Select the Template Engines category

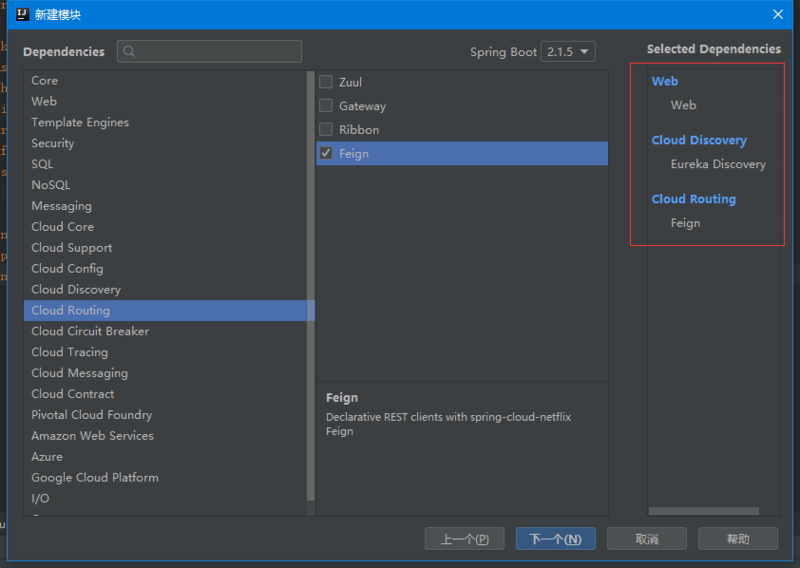80,122
